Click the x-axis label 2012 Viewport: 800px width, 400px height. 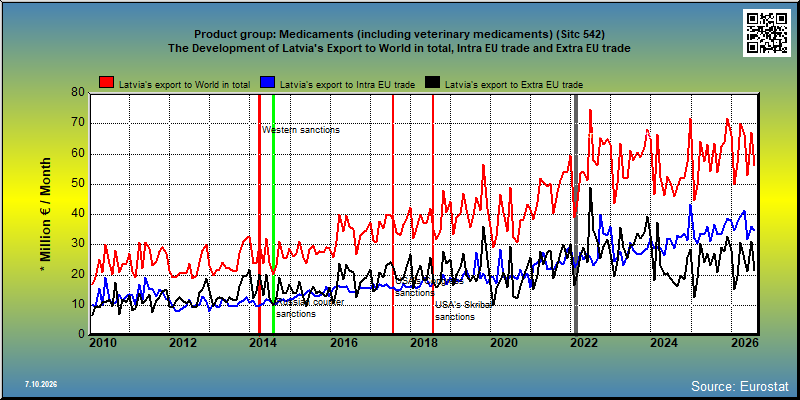pos(183,342)
